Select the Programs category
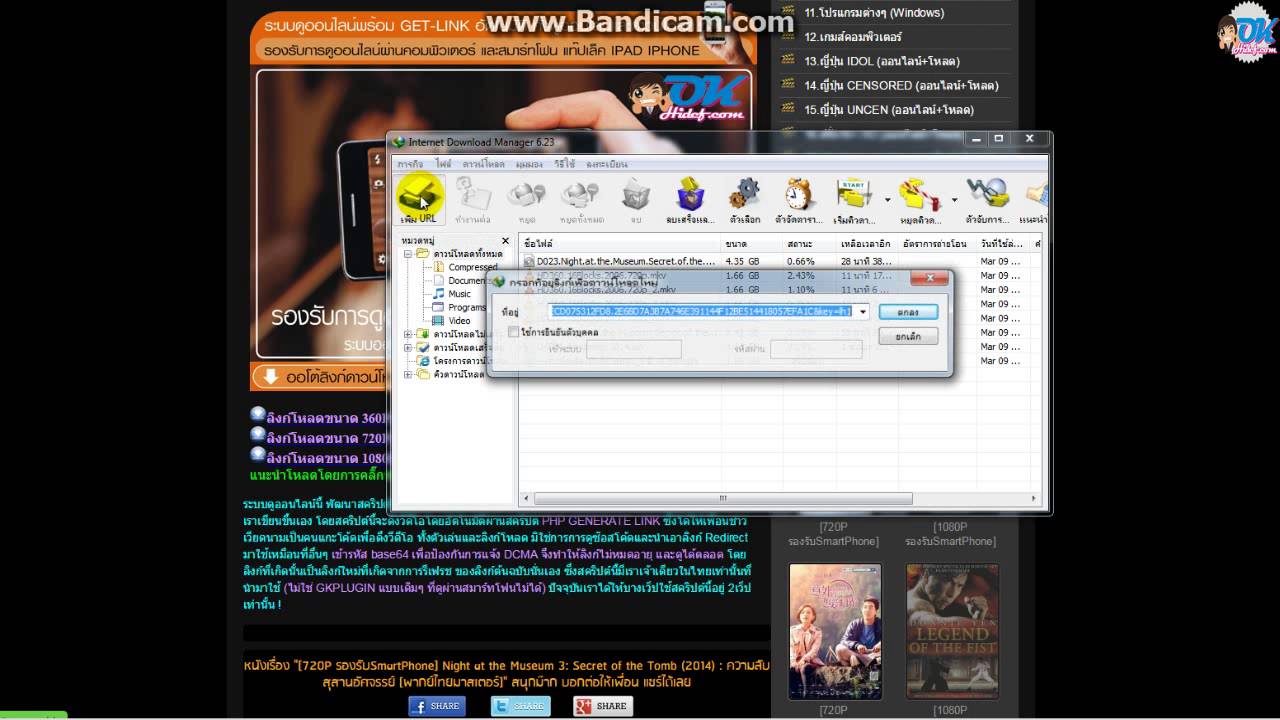 (467, 308)
